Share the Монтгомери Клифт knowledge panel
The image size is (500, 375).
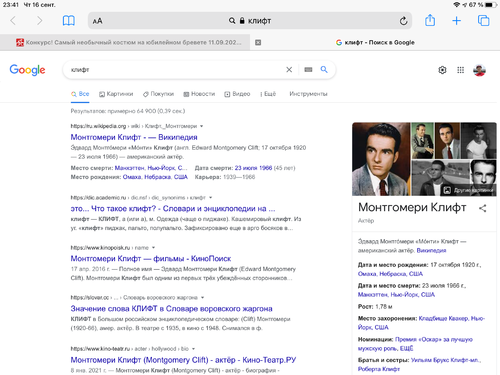tap(483, 208)
